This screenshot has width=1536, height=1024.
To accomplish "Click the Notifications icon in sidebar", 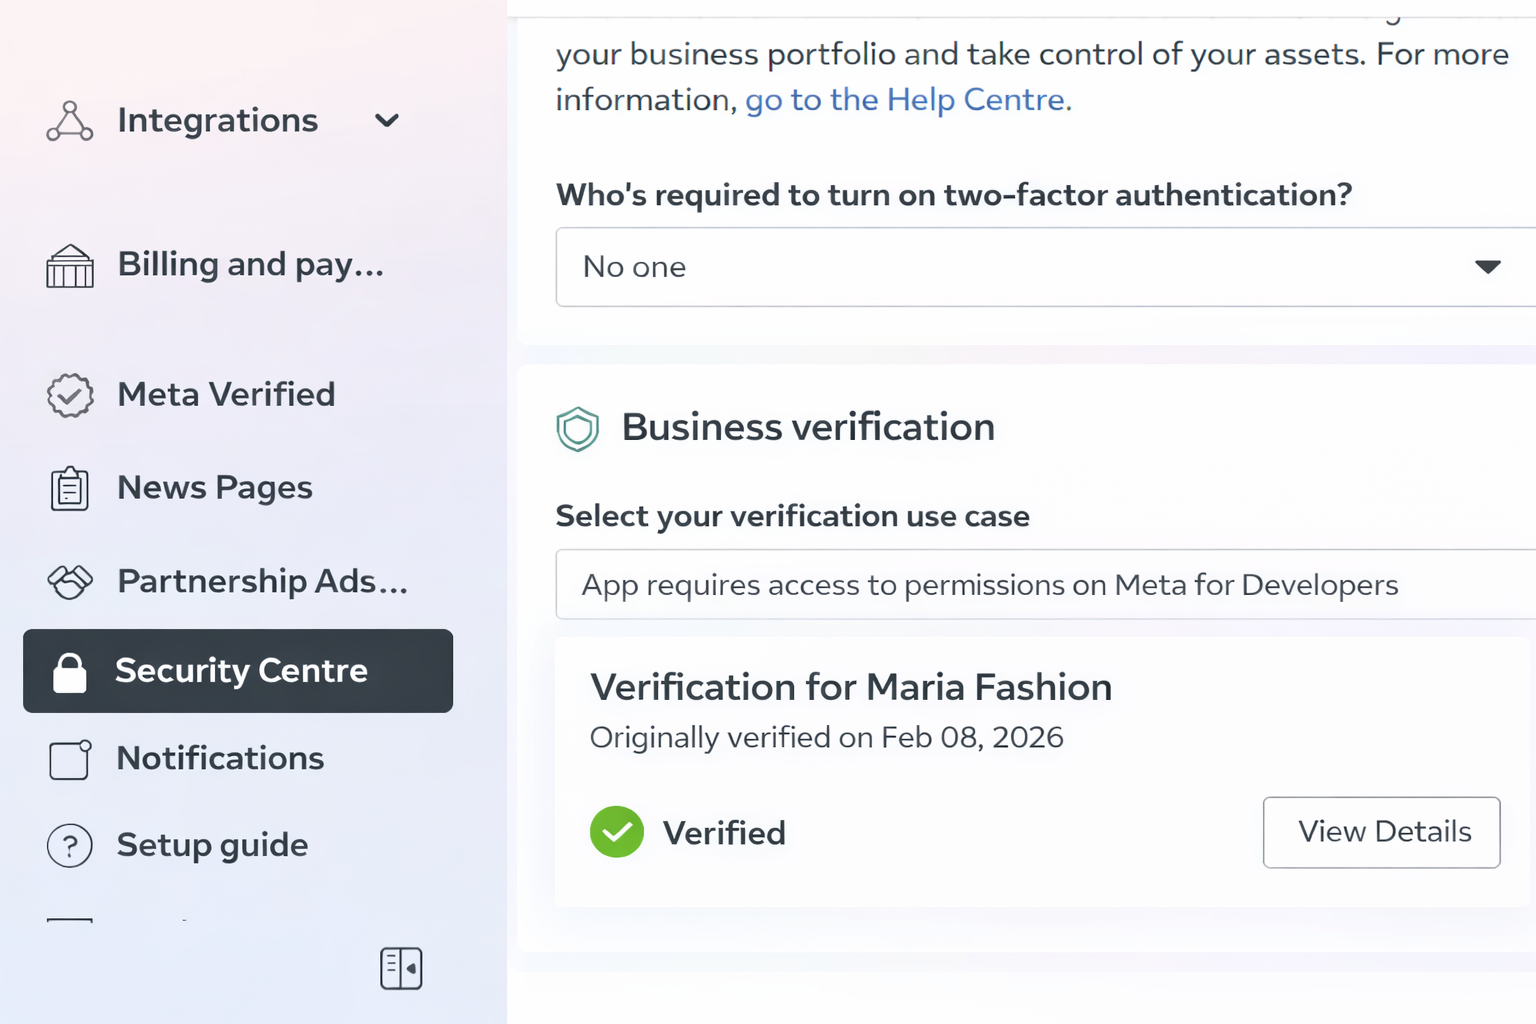I will click(x=70, y=759).
